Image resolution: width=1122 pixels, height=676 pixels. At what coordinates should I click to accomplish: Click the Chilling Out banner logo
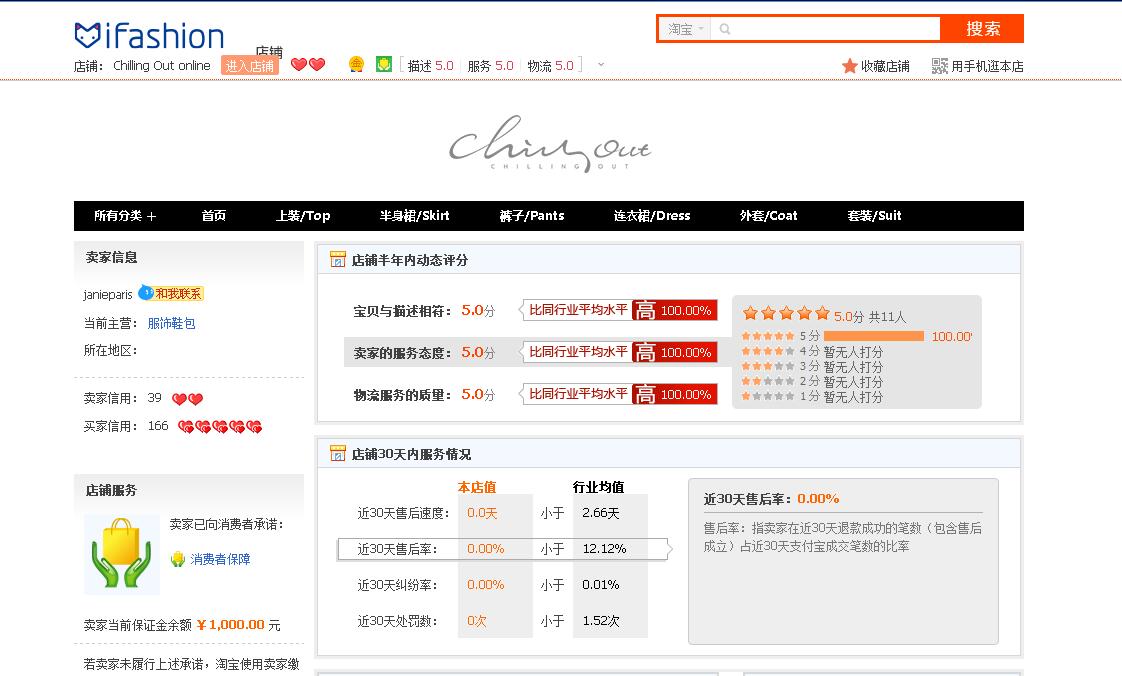click(x=549, y=144)
